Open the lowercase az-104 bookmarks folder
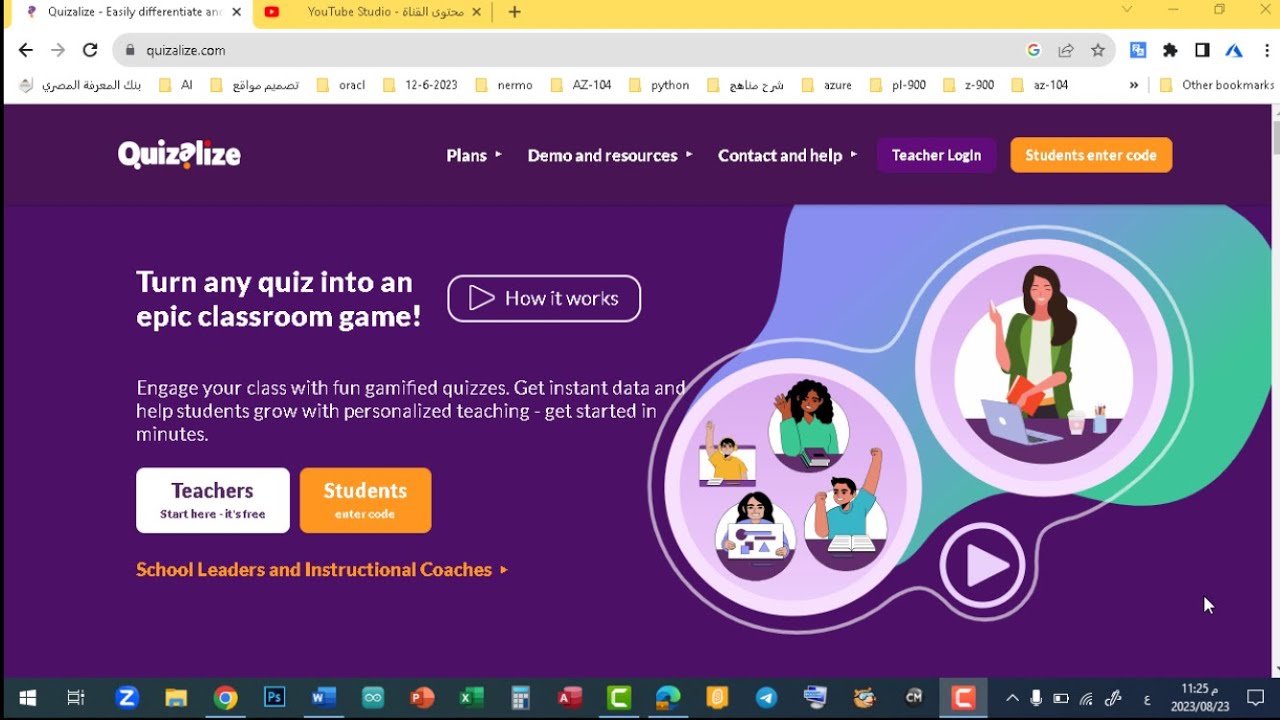The width and height of the screenshot is (1280, 720). pyautogui.click(x=1040, y=85)
